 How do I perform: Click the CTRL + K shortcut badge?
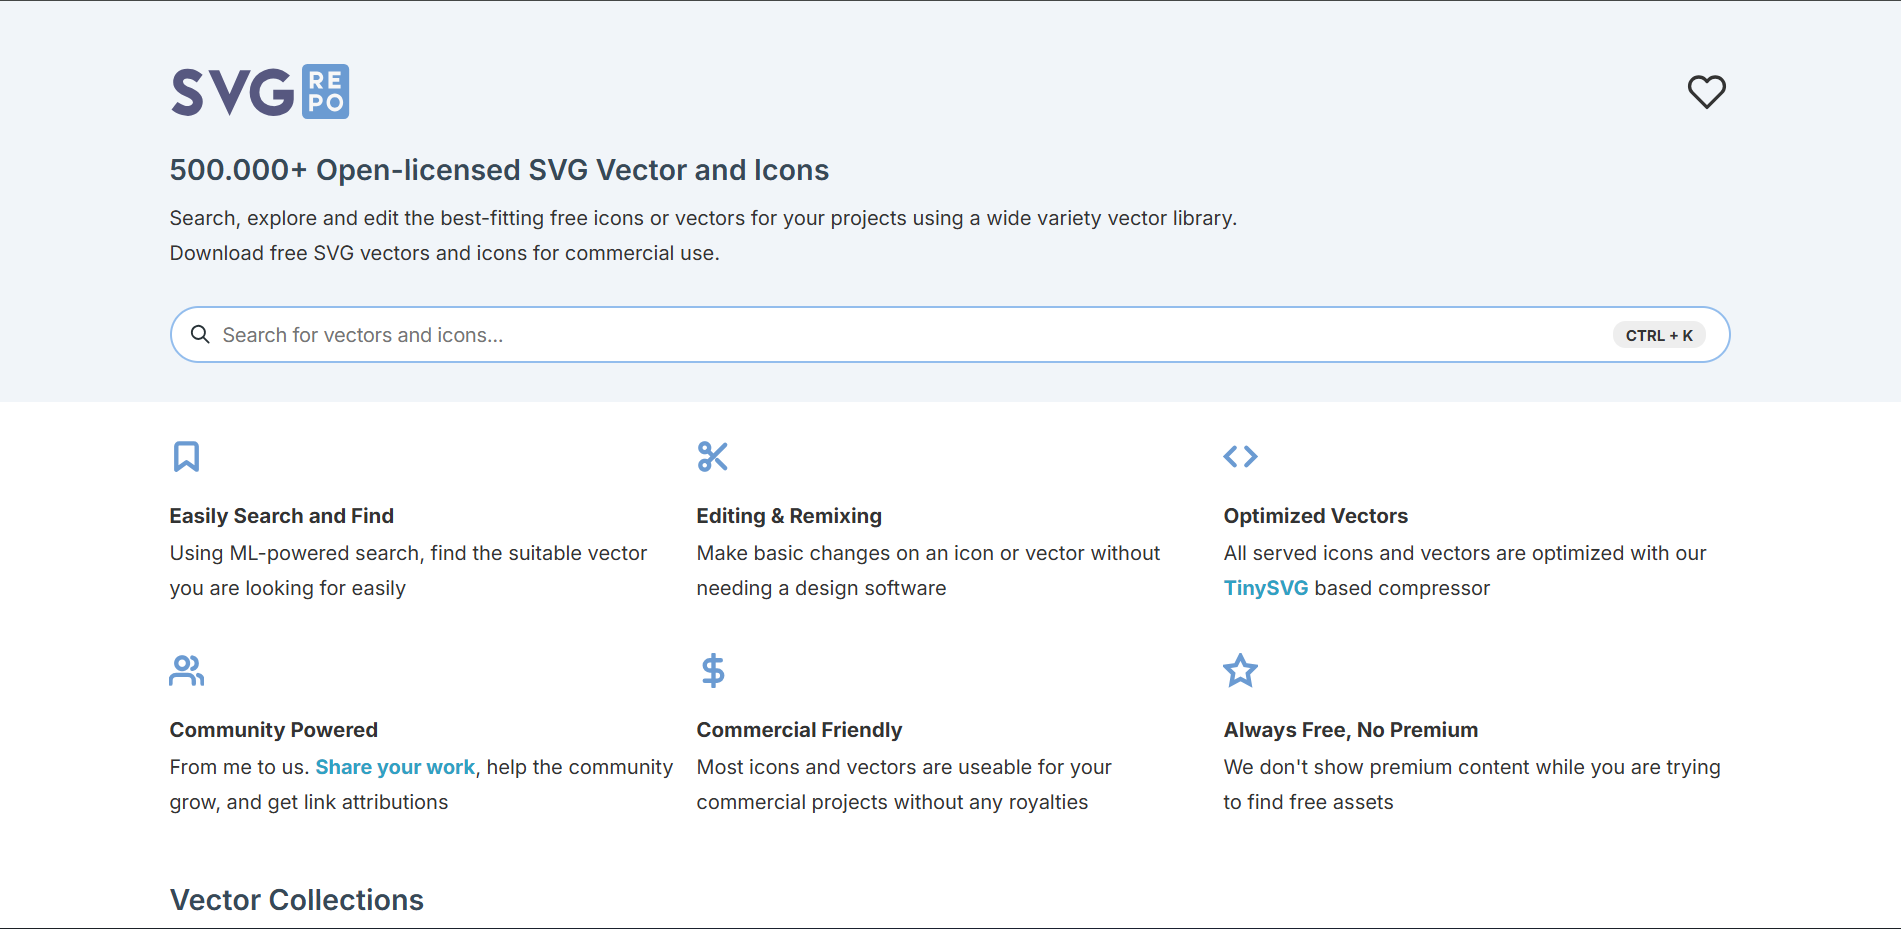coord(1659,334)
